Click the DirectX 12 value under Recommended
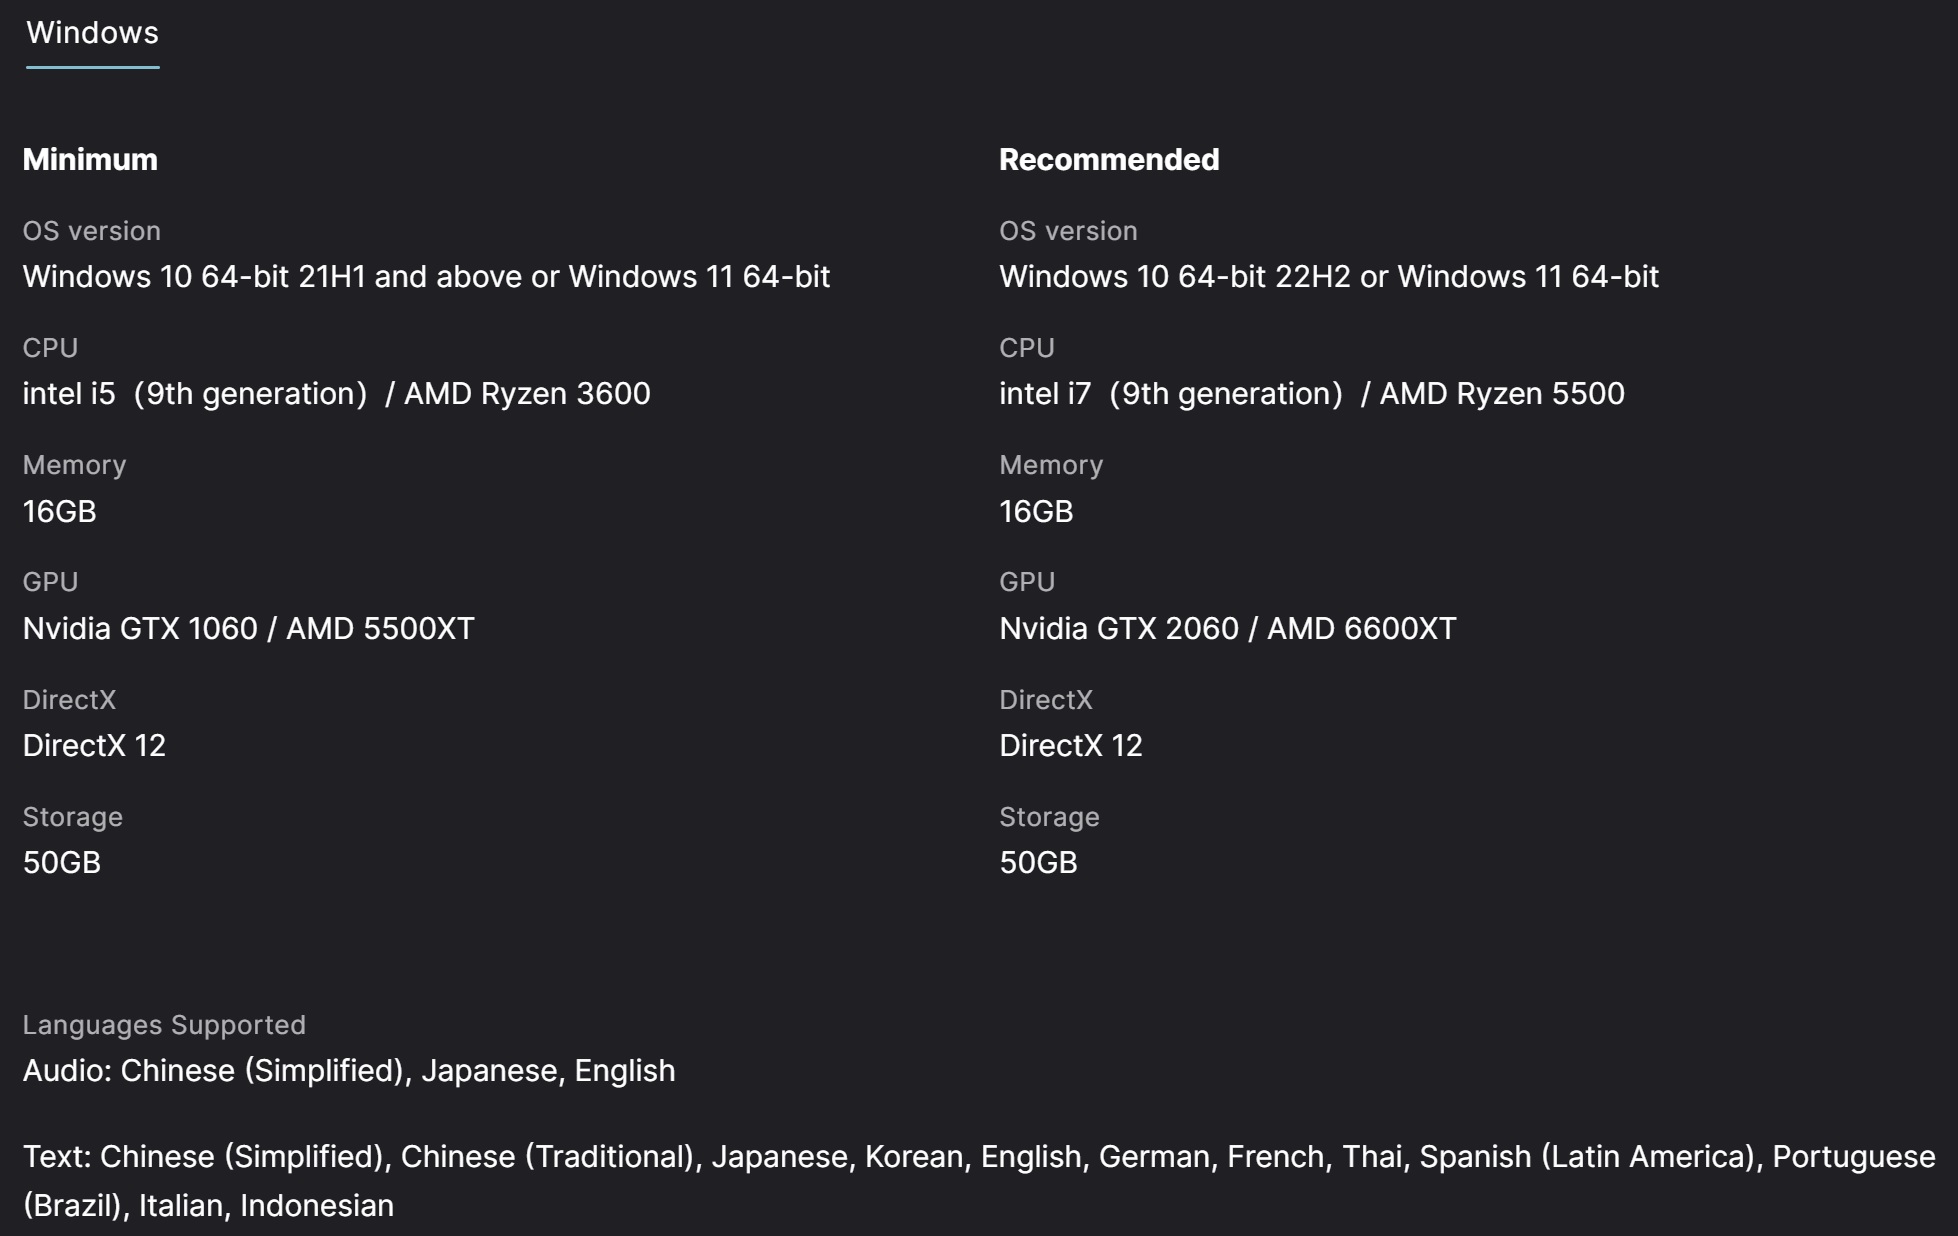Image resolution: width=1958 pixels, height=1236 pixels. 1070,746
